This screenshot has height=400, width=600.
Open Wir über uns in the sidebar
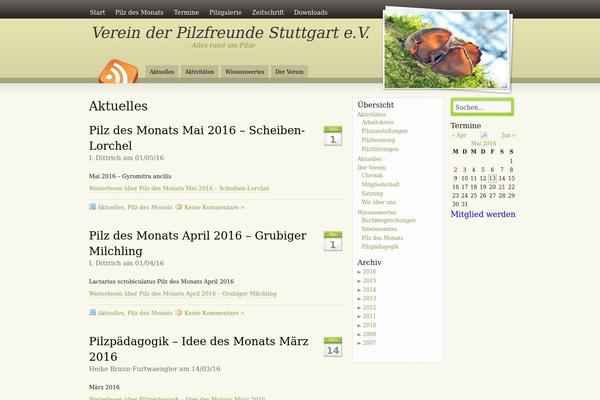(378, 202)
